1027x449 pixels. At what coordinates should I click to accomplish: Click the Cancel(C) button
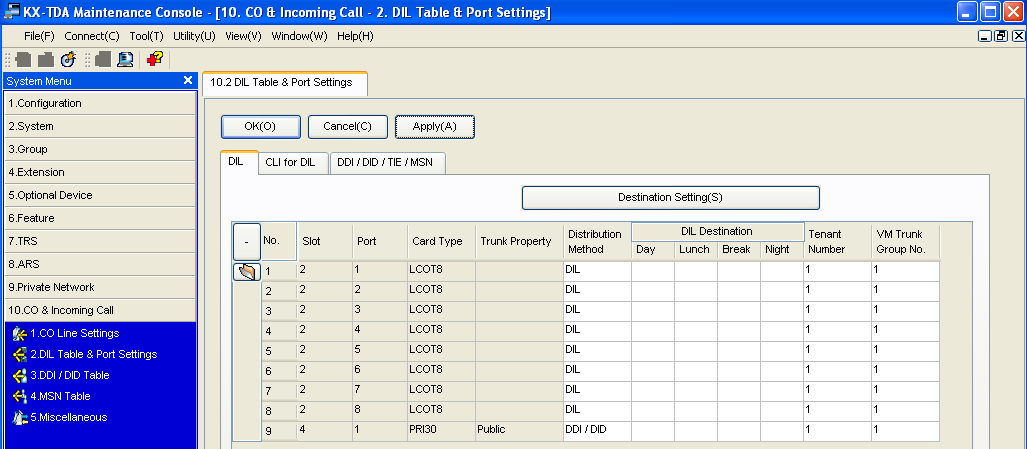pyautogui.click(x=348, y=127)
